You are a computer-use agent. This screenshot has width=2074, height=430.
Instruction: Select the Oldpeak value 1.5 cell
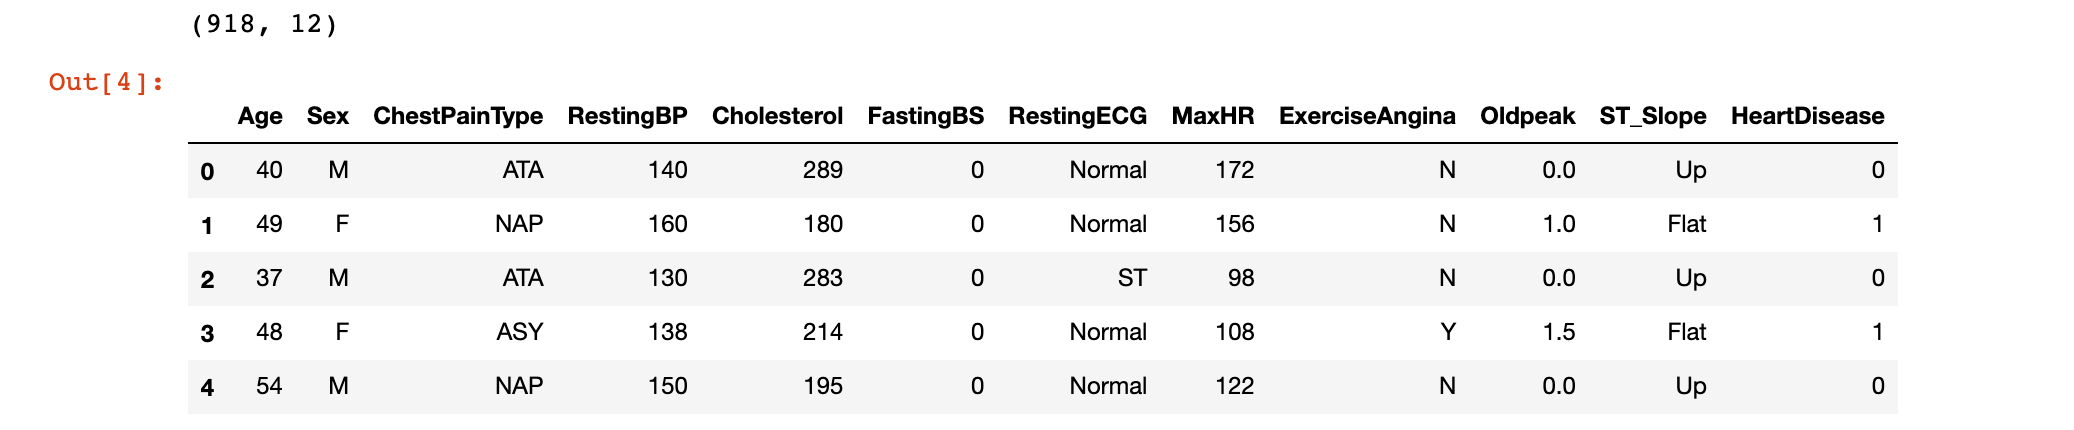coord(1558,332)
